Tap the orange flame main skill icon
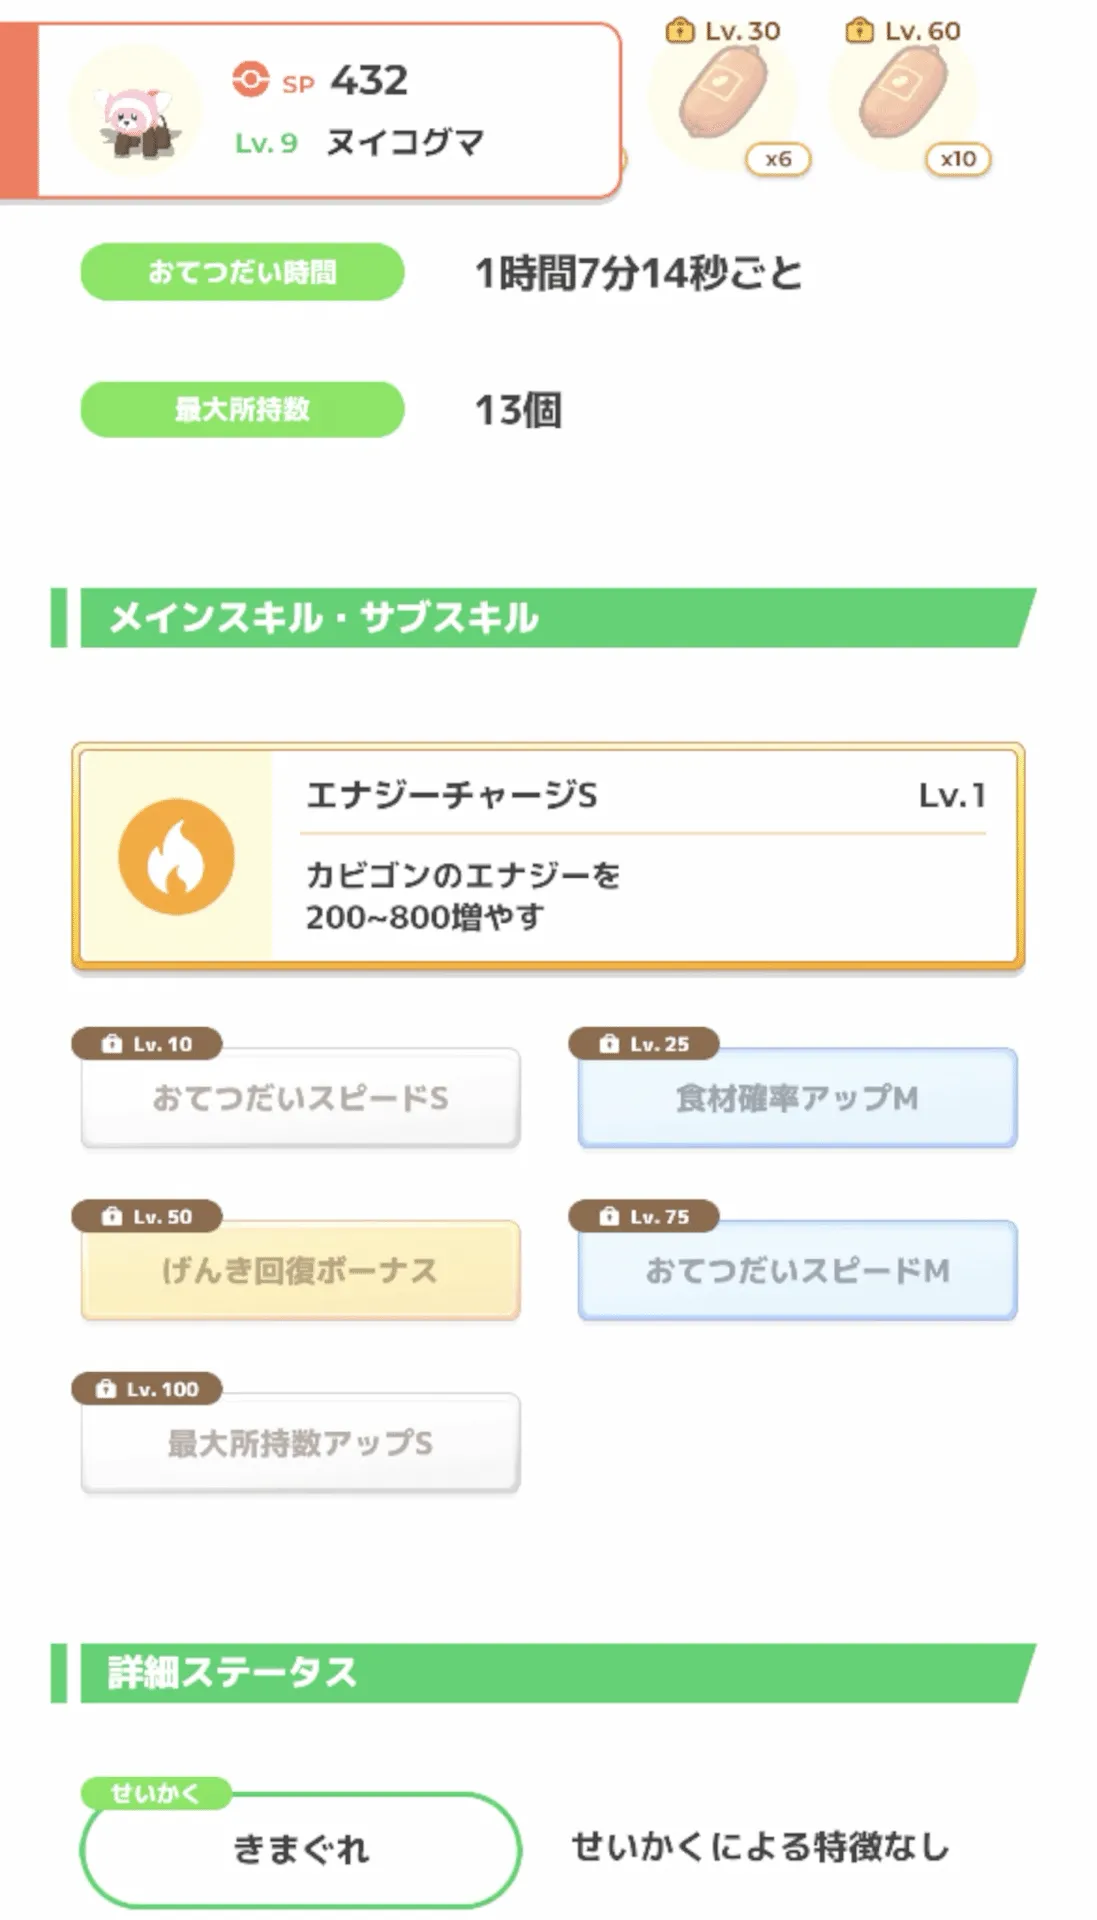Image resolution: width=1097 pixels, height=1920 pixels. click(x=176, y=857)
